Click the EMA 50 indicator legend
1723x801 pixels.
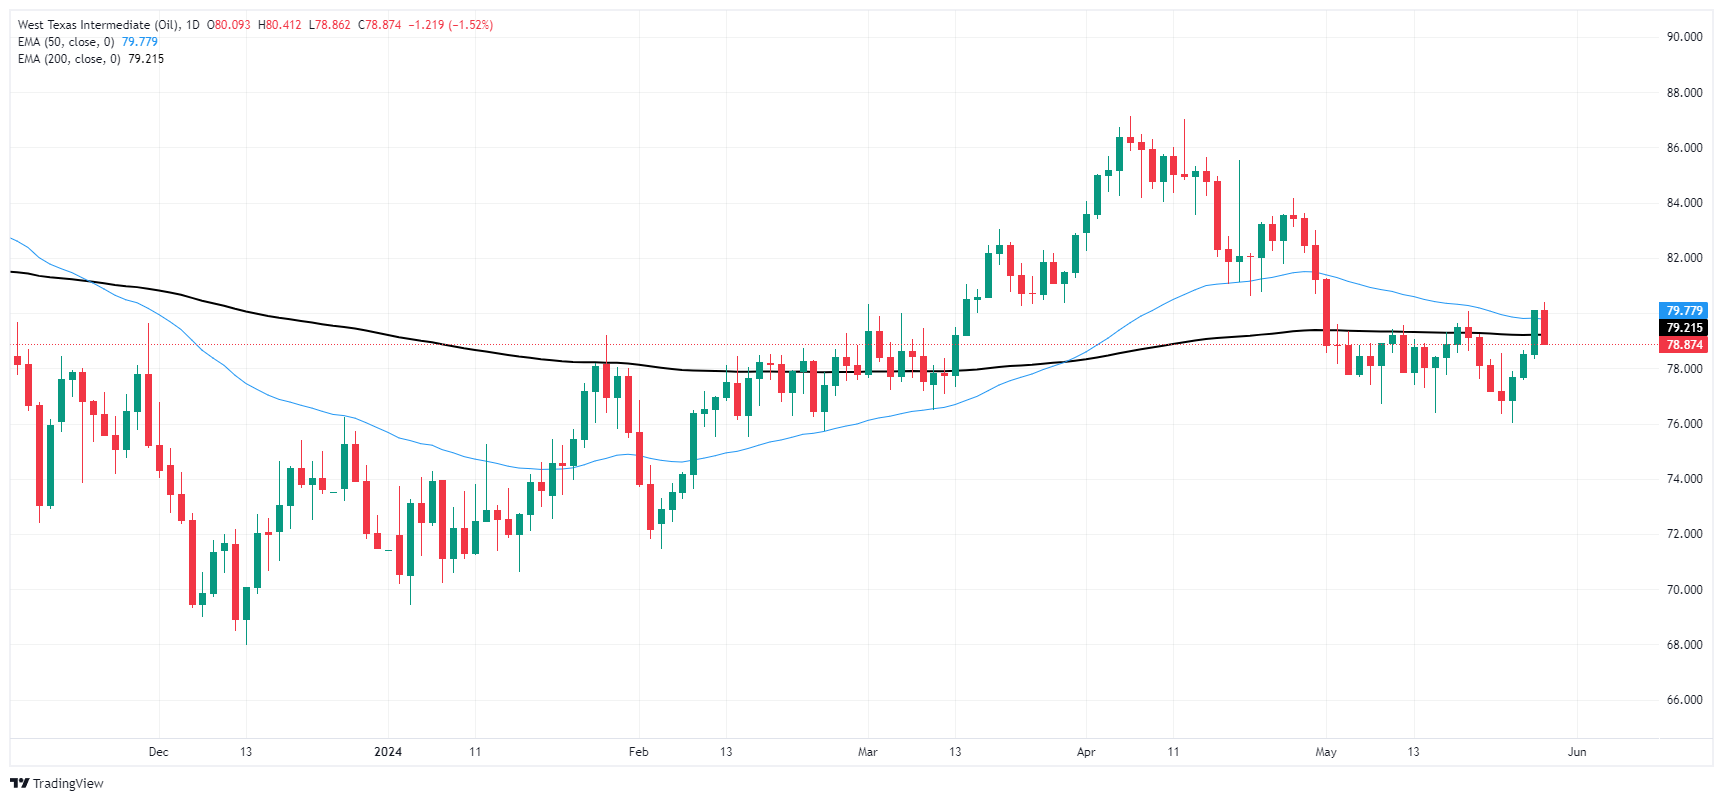pyautogui.click(x=66, y=42)
